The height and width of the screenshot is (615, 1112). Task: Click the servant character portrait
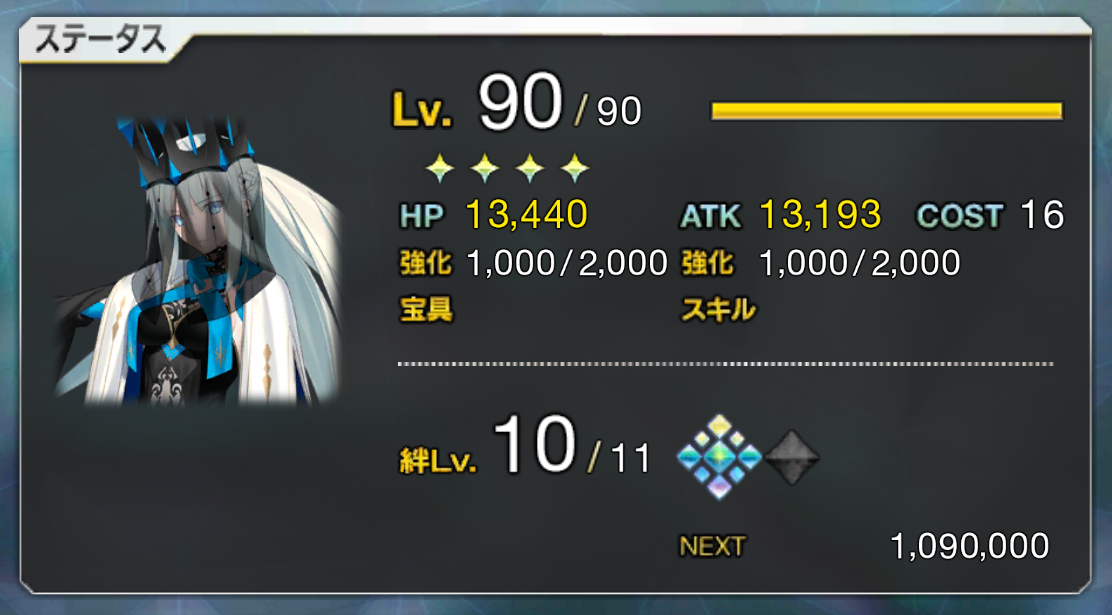point(199,261)
